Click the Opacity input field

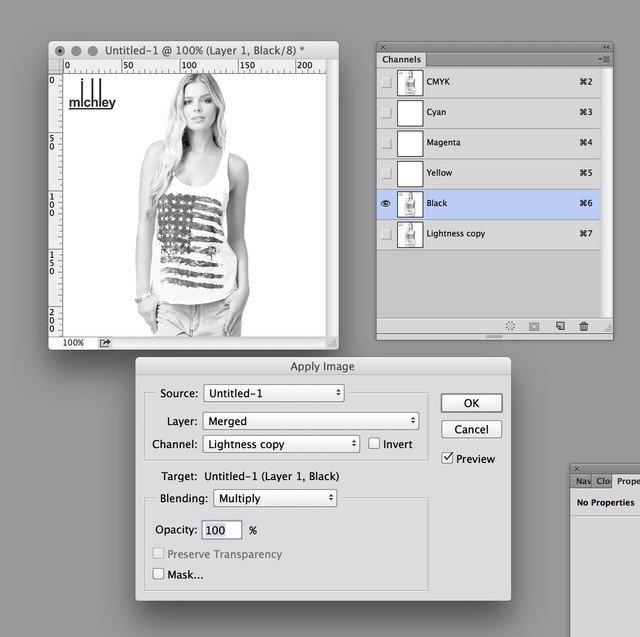[222, 530]
